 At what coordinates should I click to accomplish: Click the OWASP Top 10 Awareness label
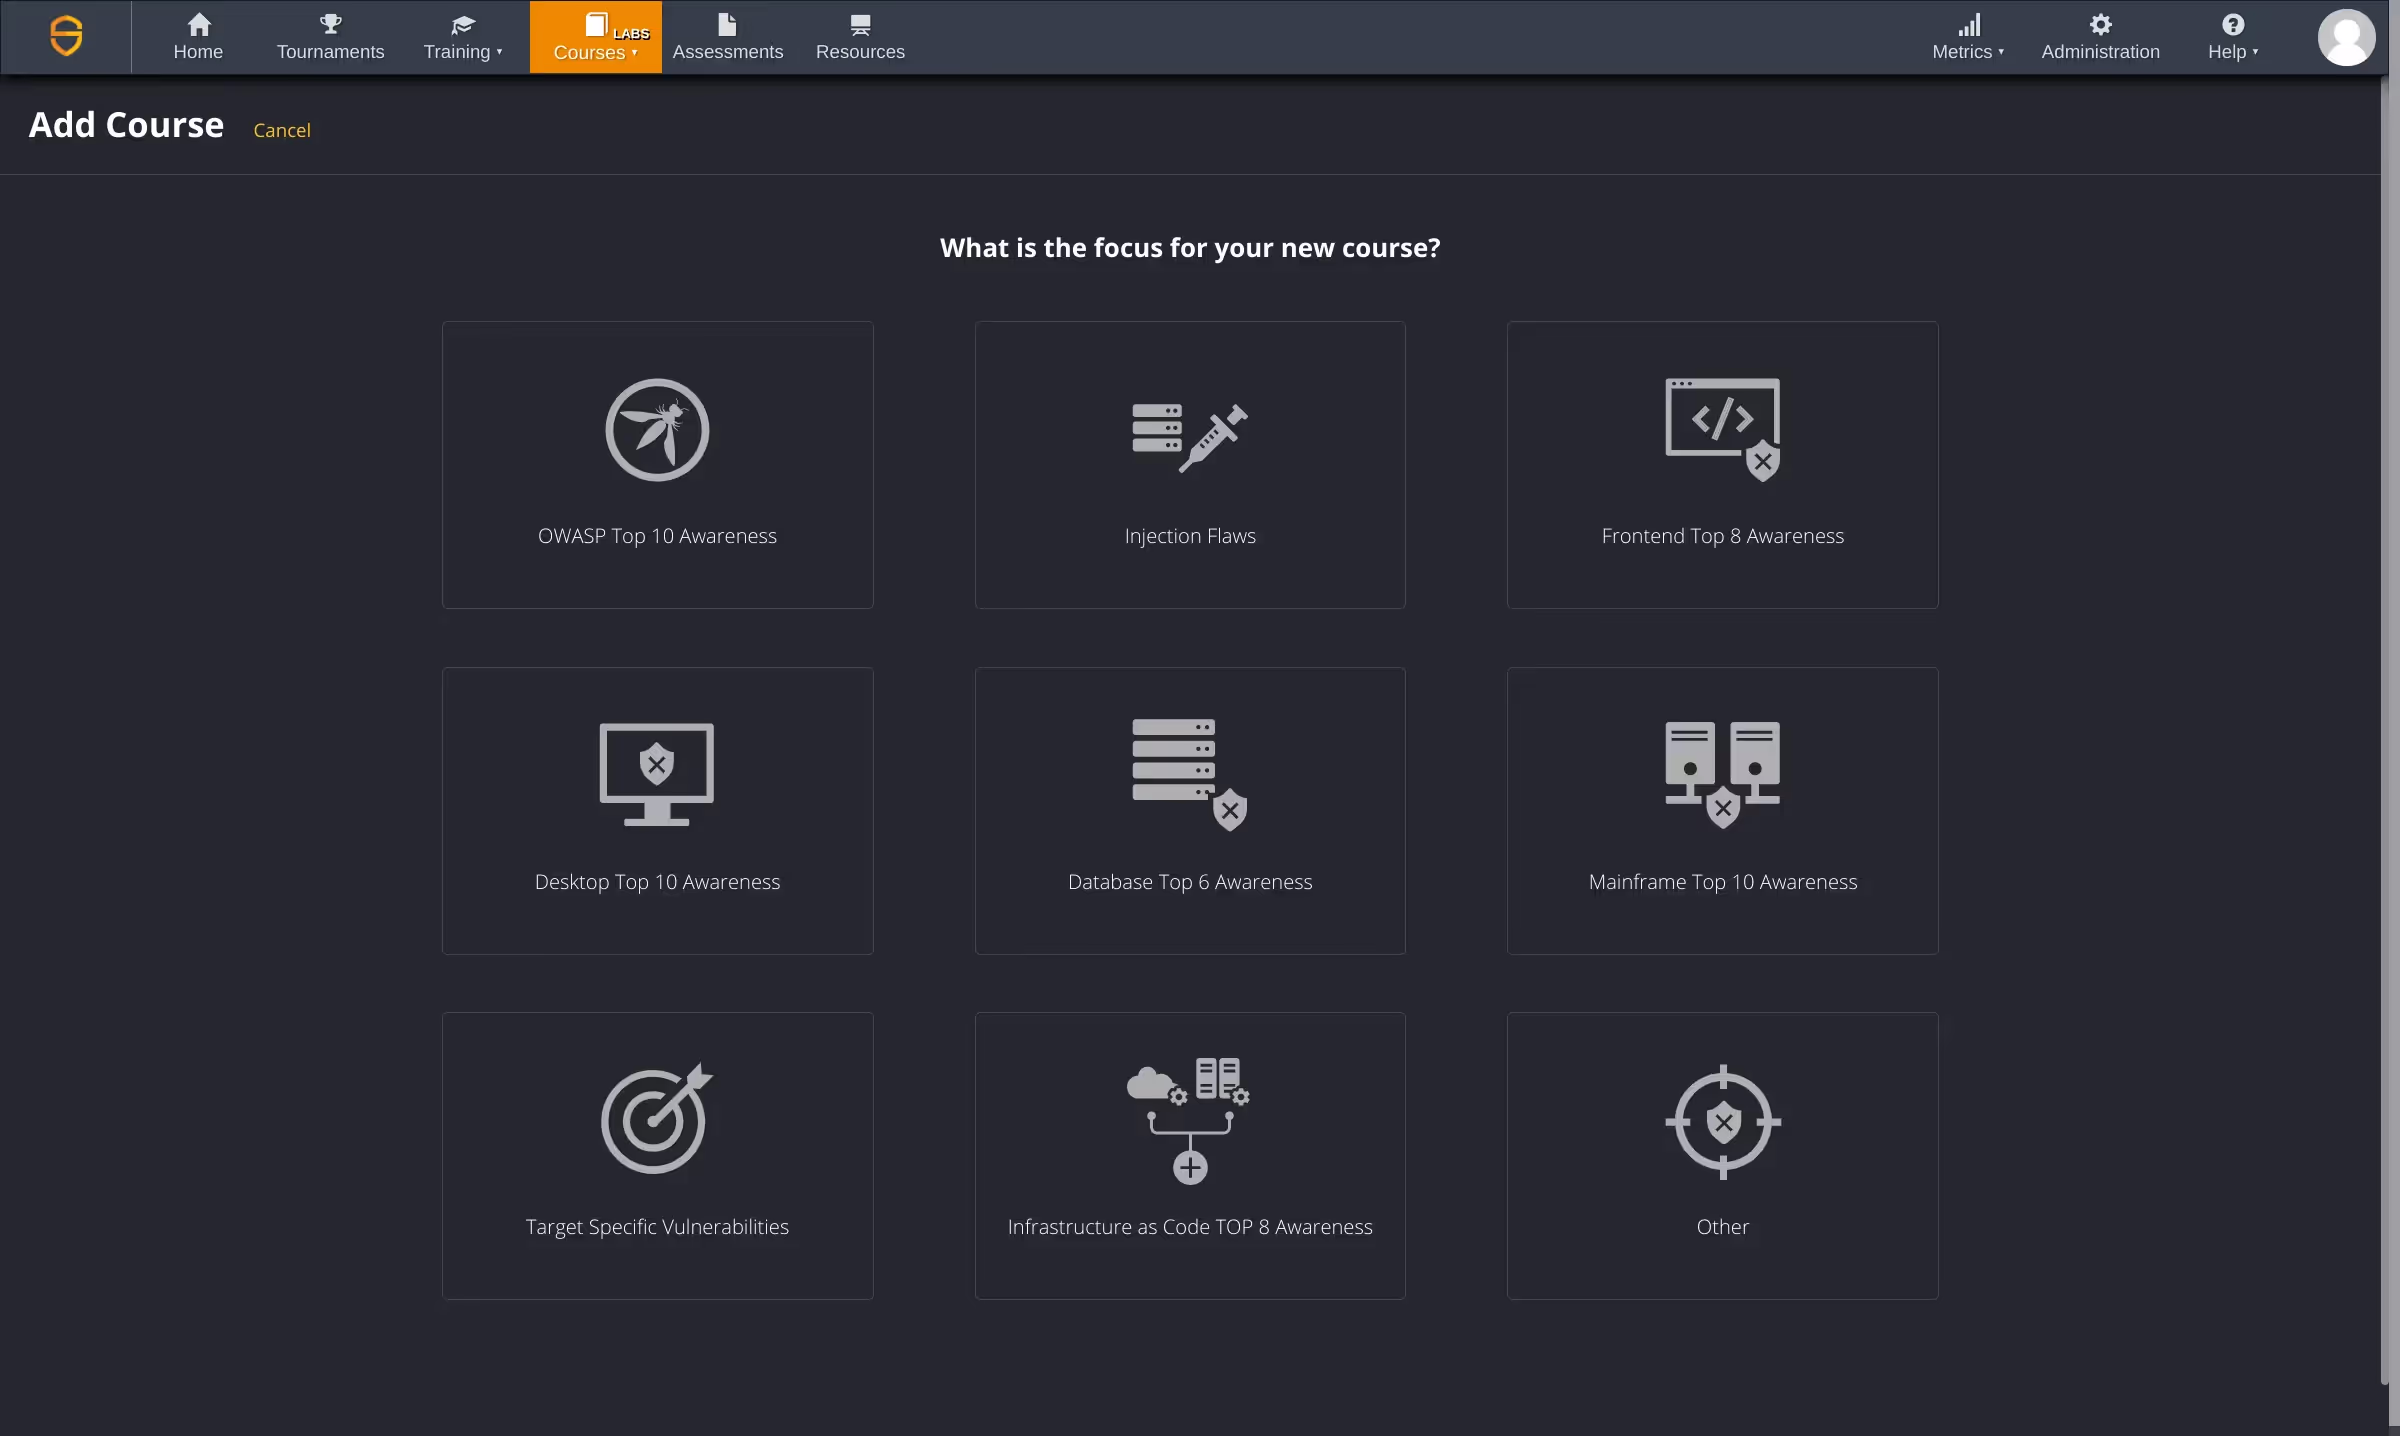tap(657, 536)
